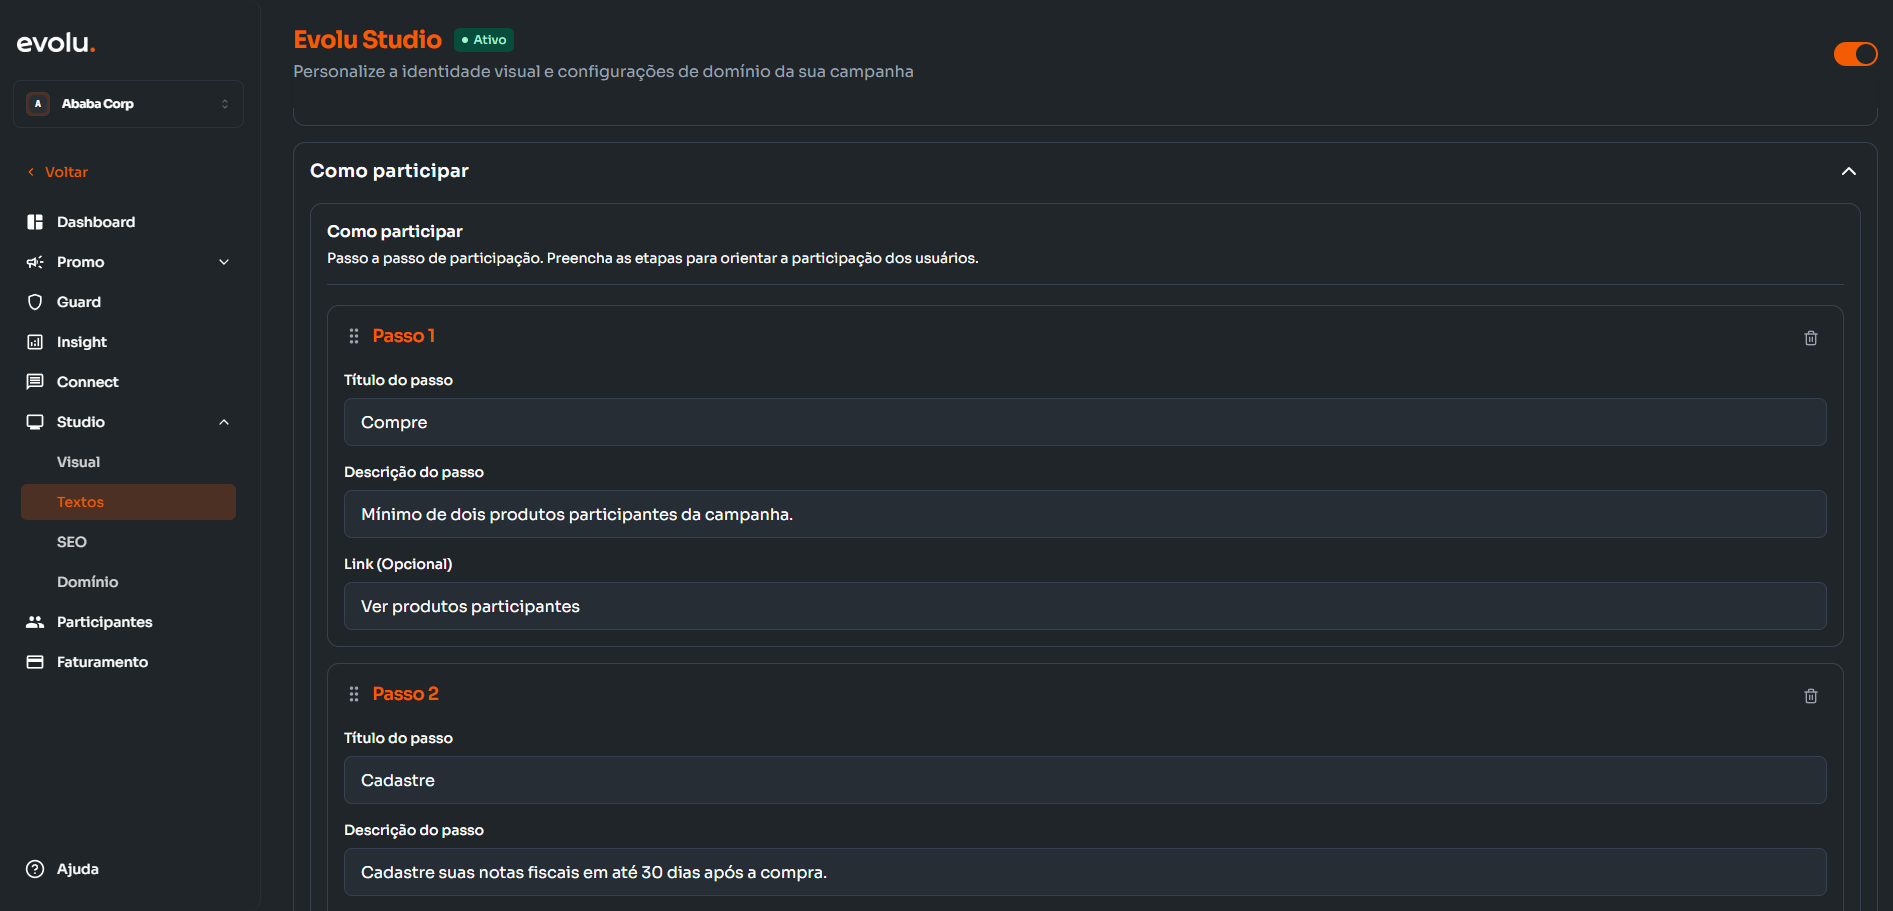Click the Dashboard icon in sidebar

tap(35, 222)
